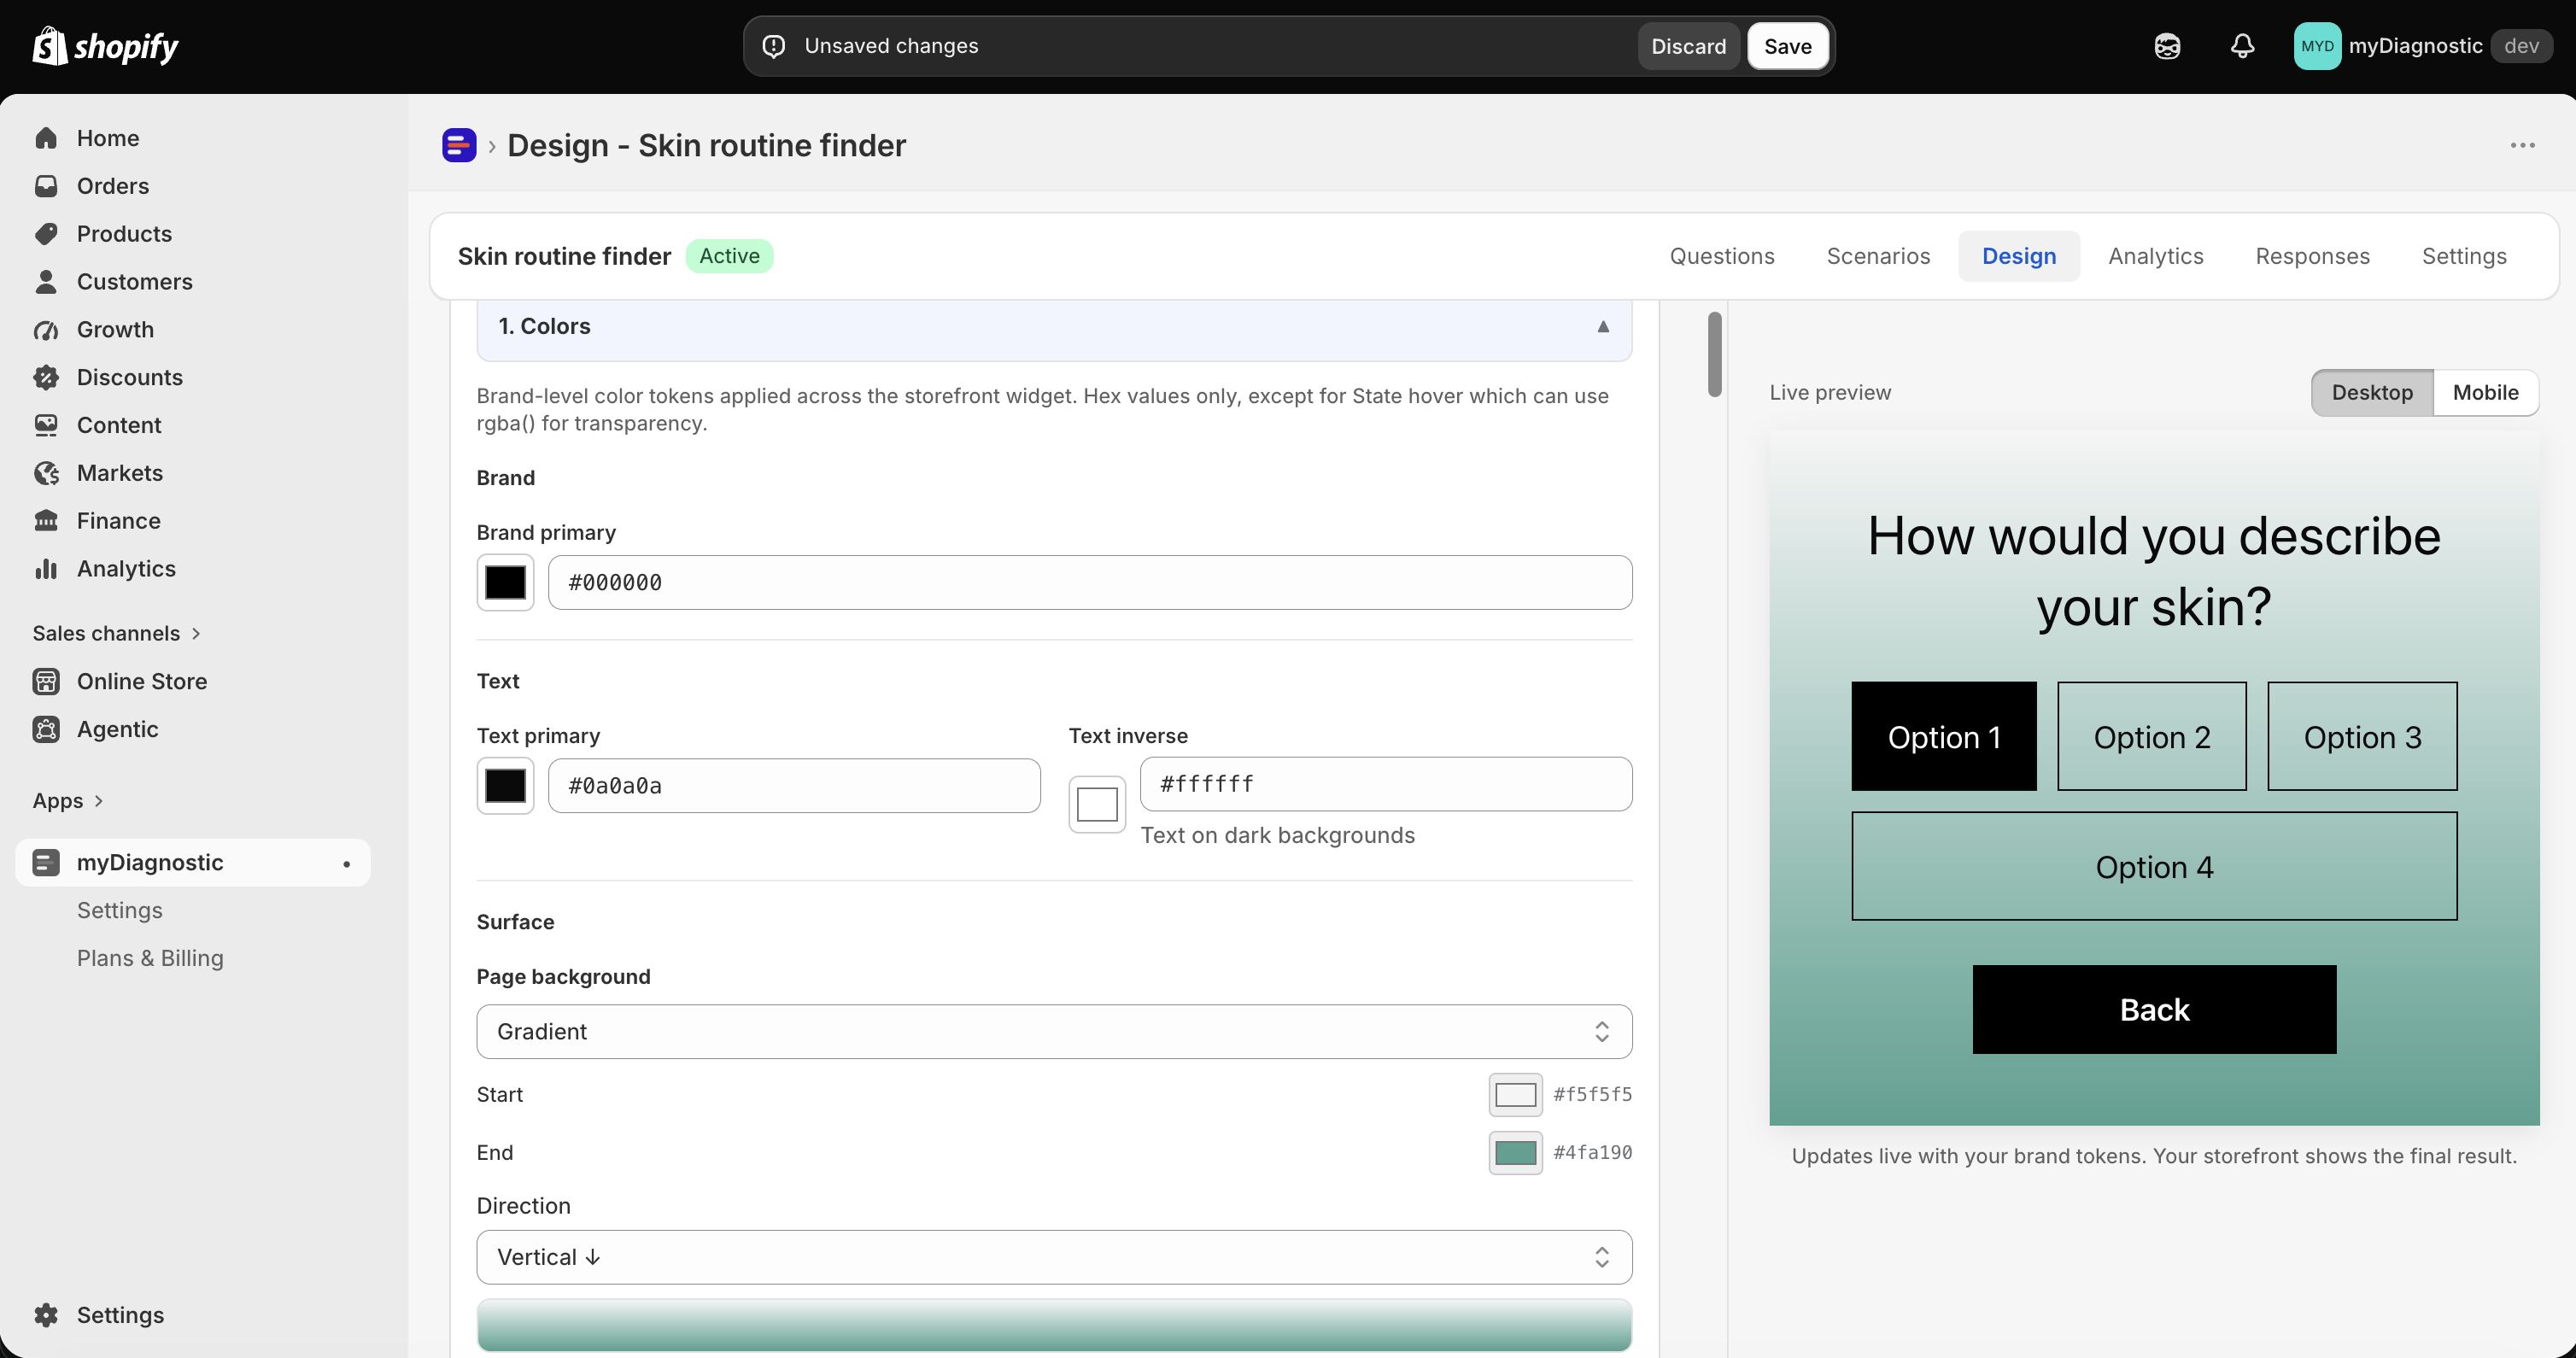
Task: Click the Customers person icon
Action: point(46,281)
